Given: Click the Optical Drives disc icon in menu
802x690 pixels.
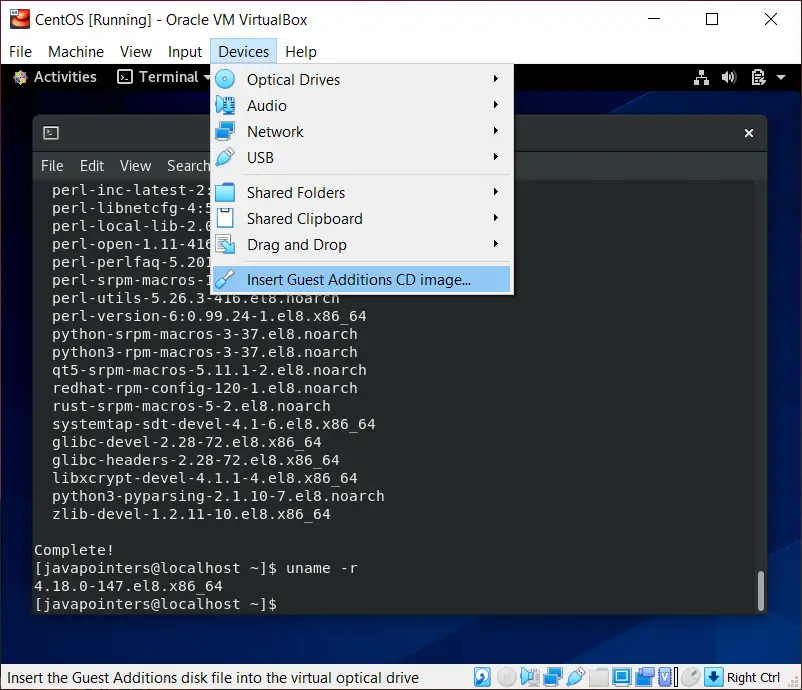Looking at the screenshot, I should tap(225, 79).
